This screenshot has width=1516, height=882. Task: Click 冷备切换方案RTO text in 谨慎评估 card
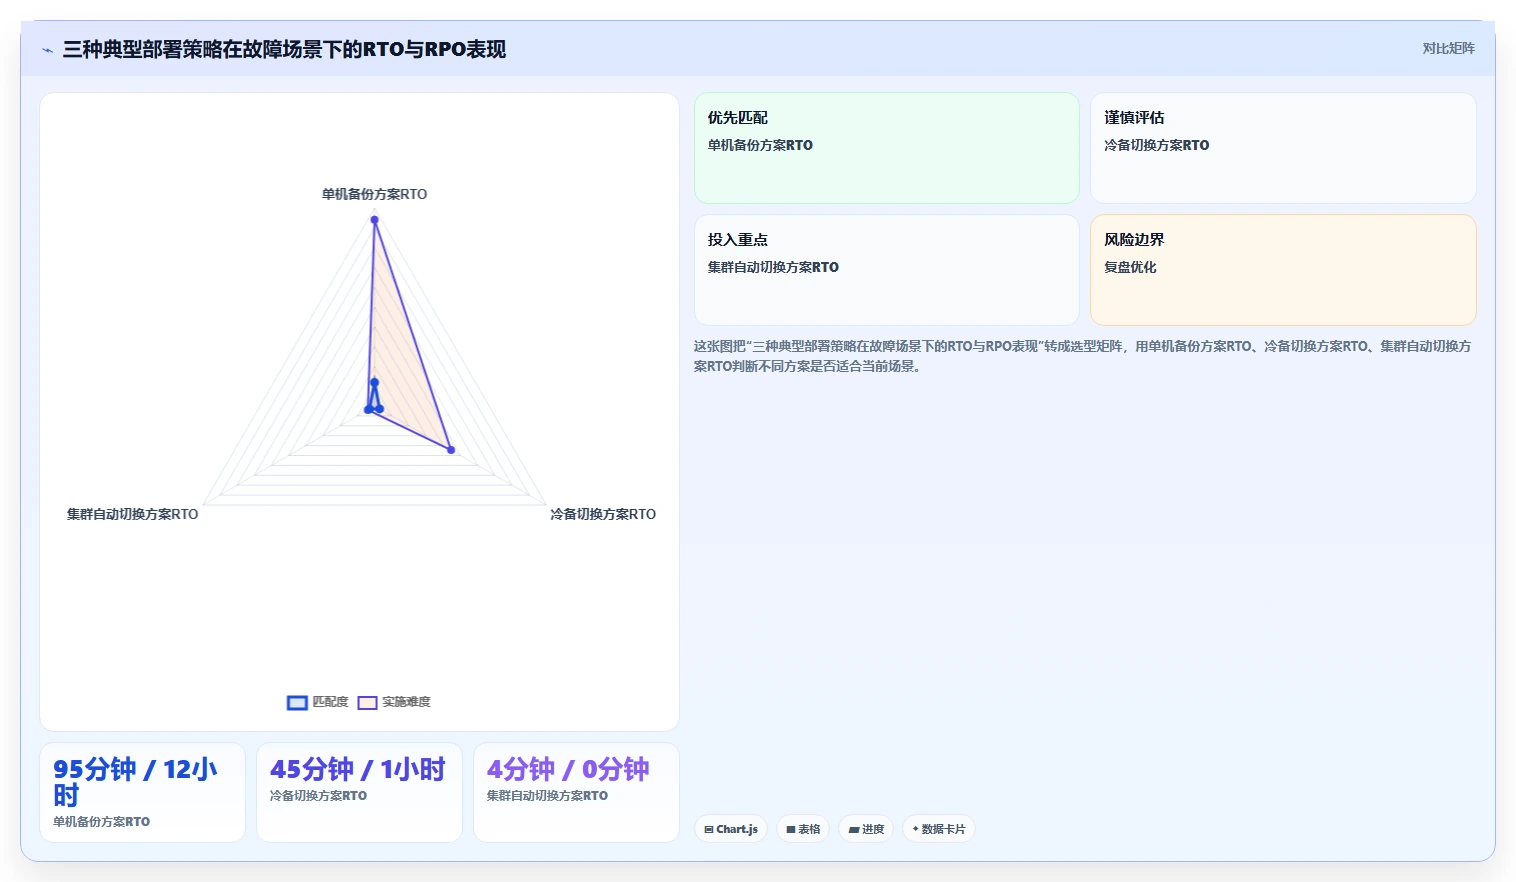[1156, 145]
